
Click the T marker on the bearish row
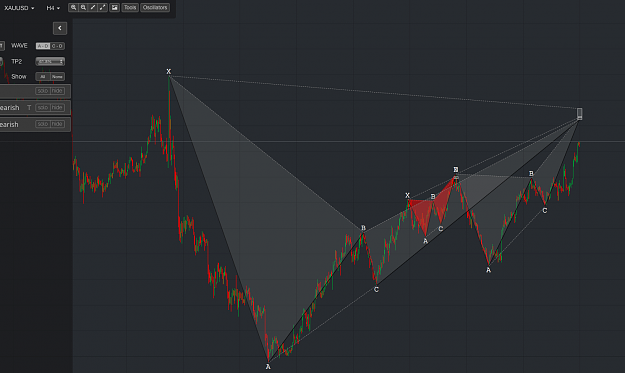pyautogui.click(x=29, y=108)
